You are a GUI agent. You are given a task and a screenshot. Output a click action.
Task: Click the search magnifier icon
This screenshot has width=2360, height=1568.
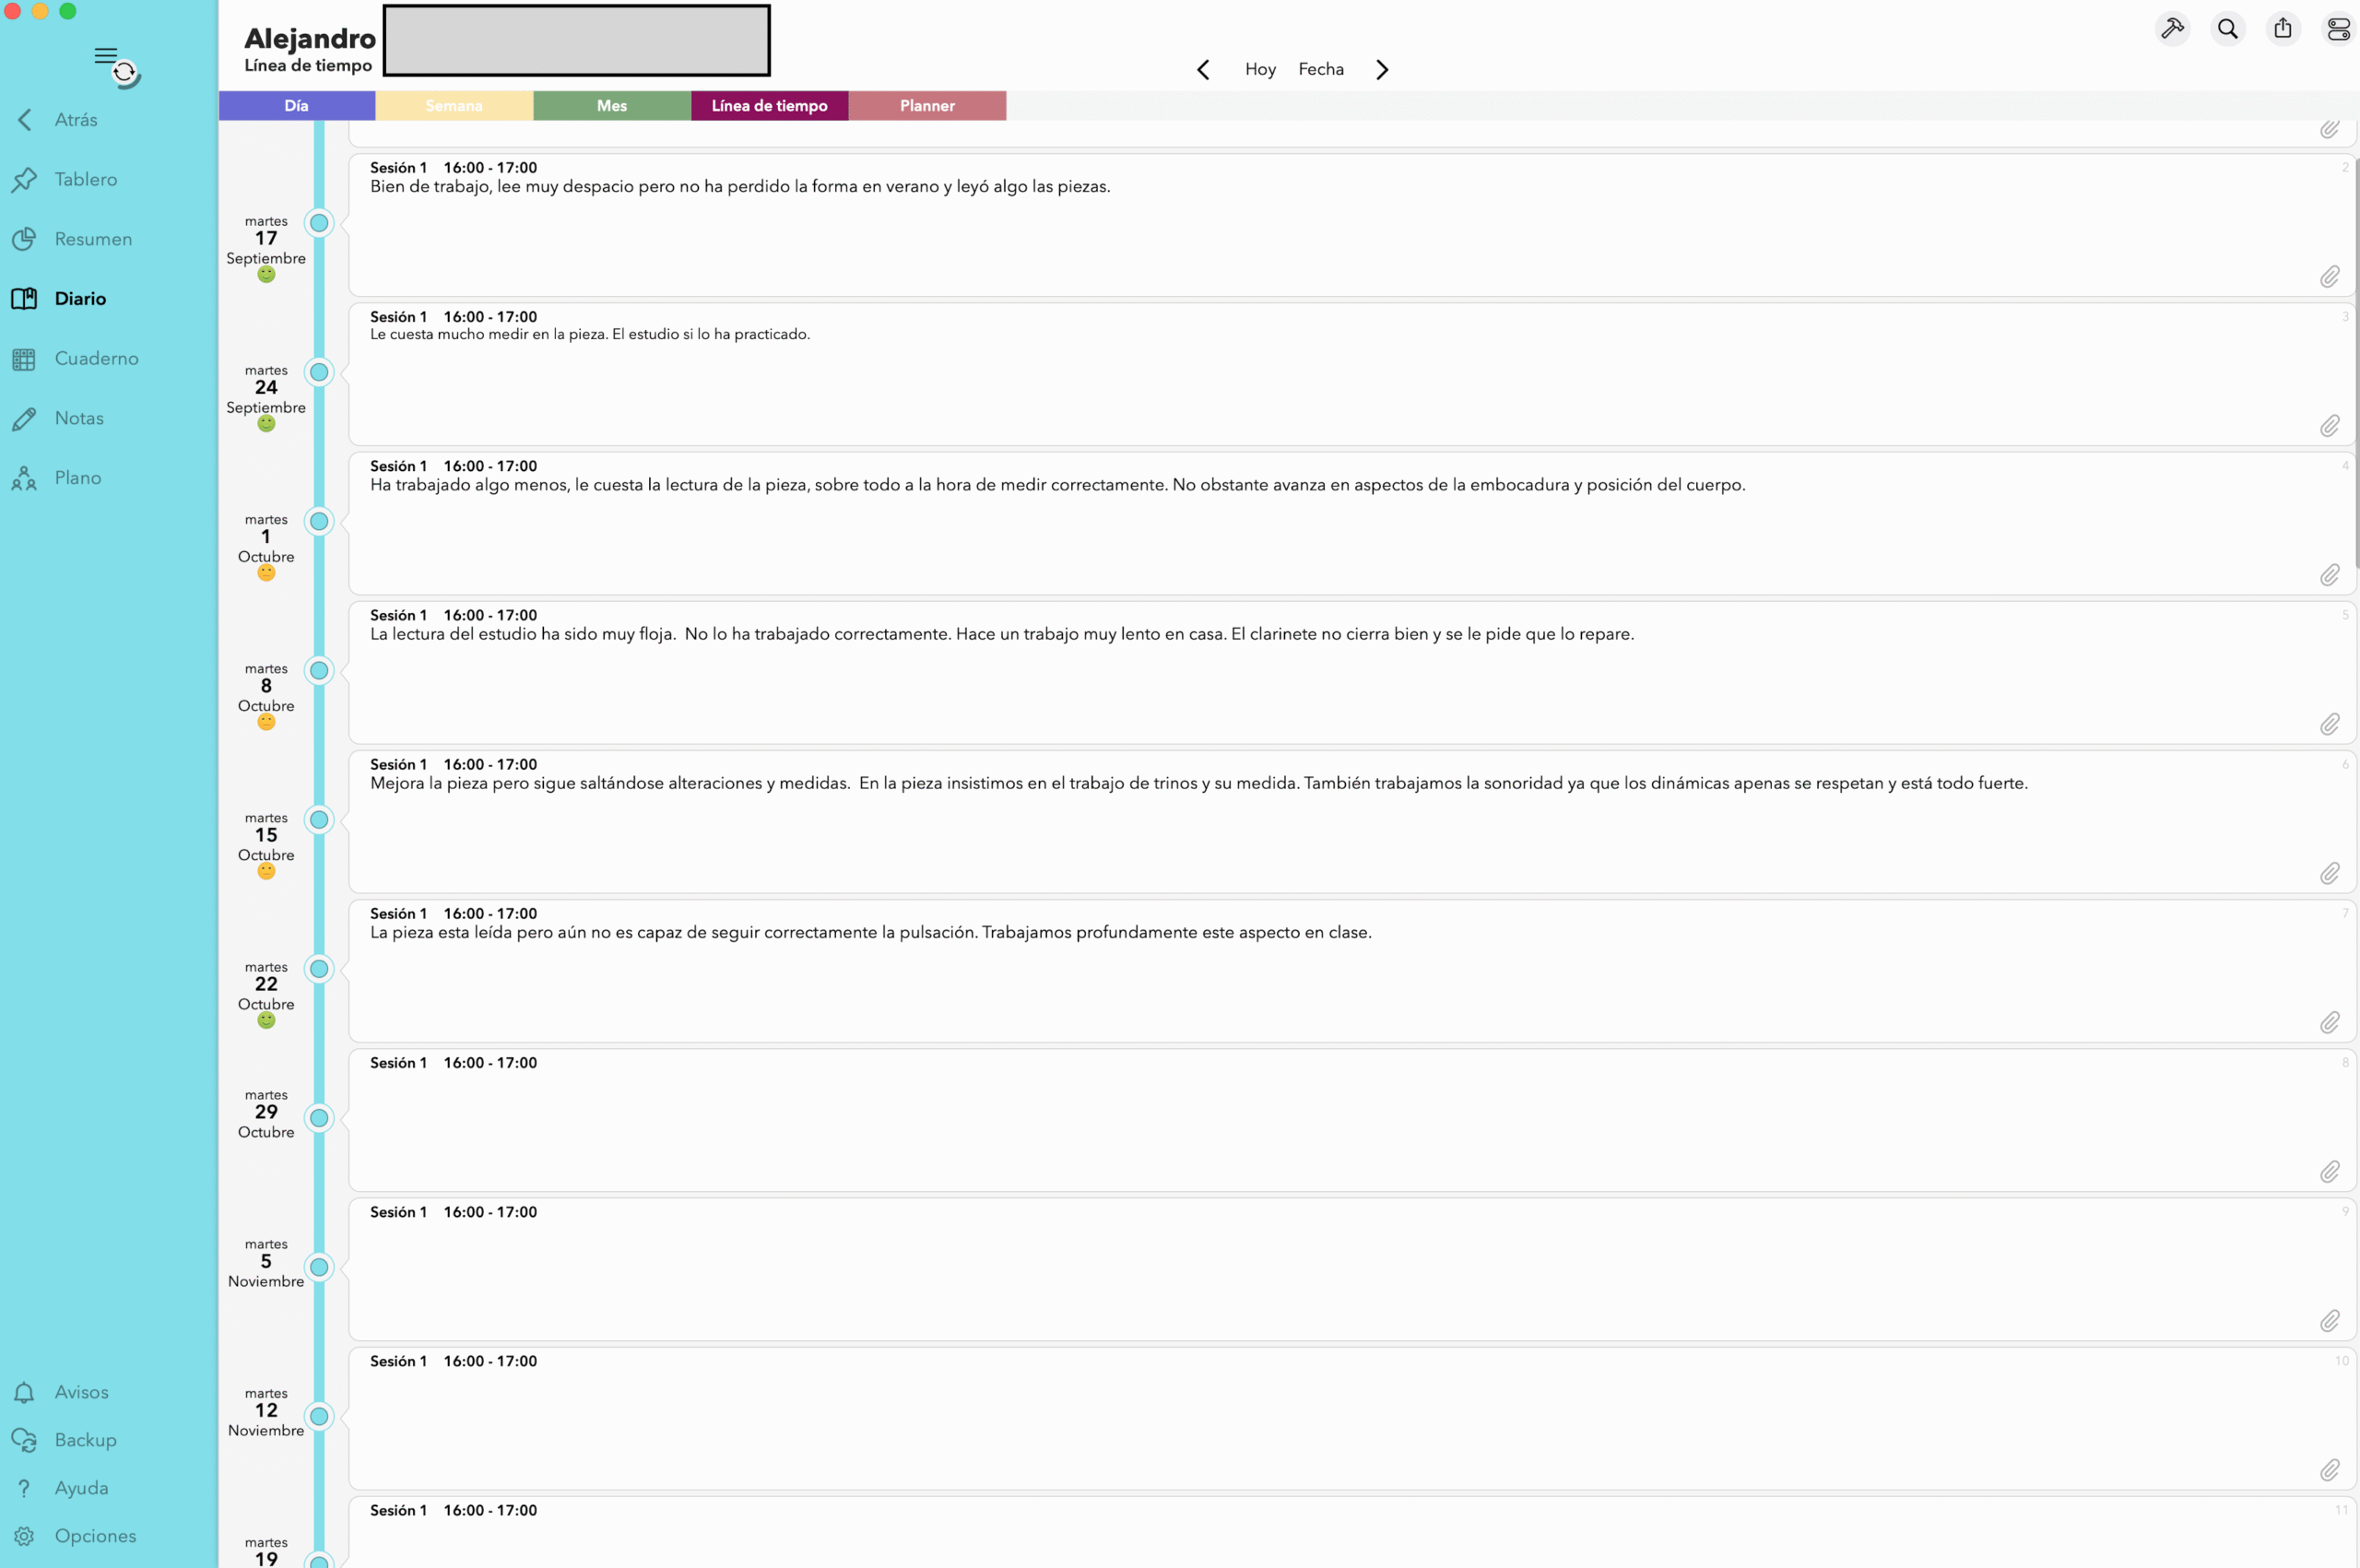pyautogui.click(x=2227, y=29)
